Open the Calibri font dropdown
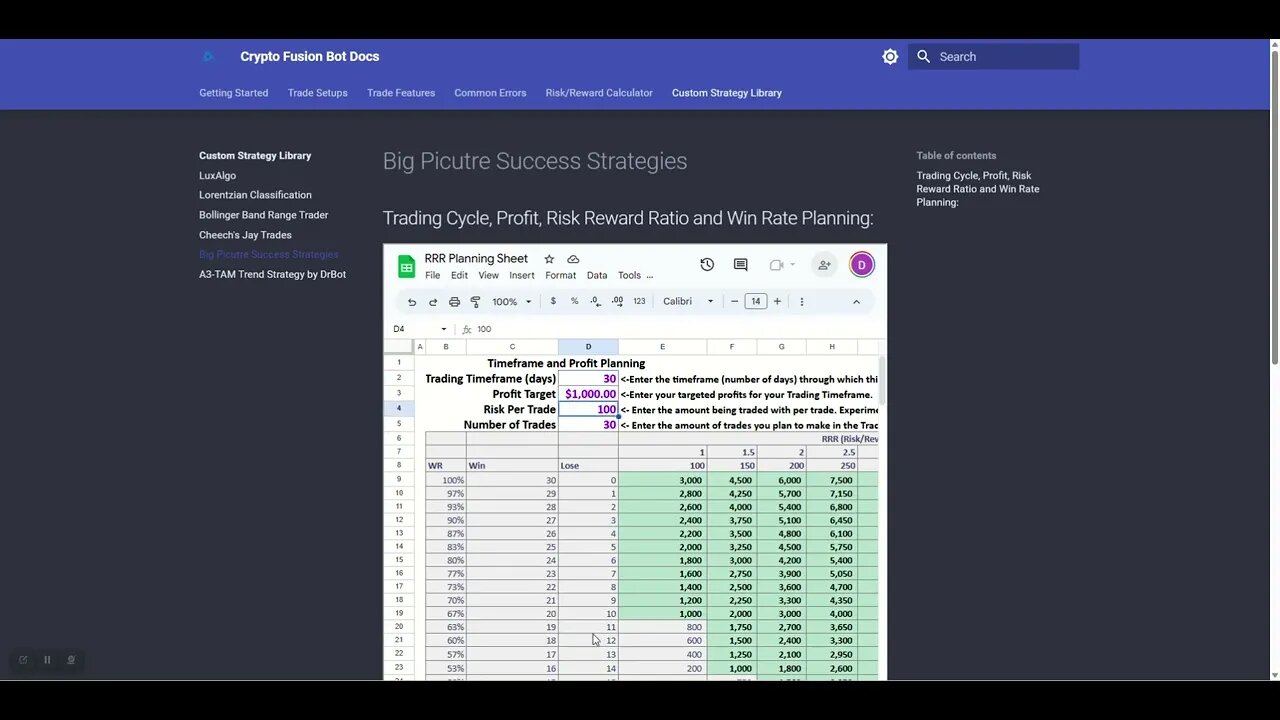 tap(688, 301)
